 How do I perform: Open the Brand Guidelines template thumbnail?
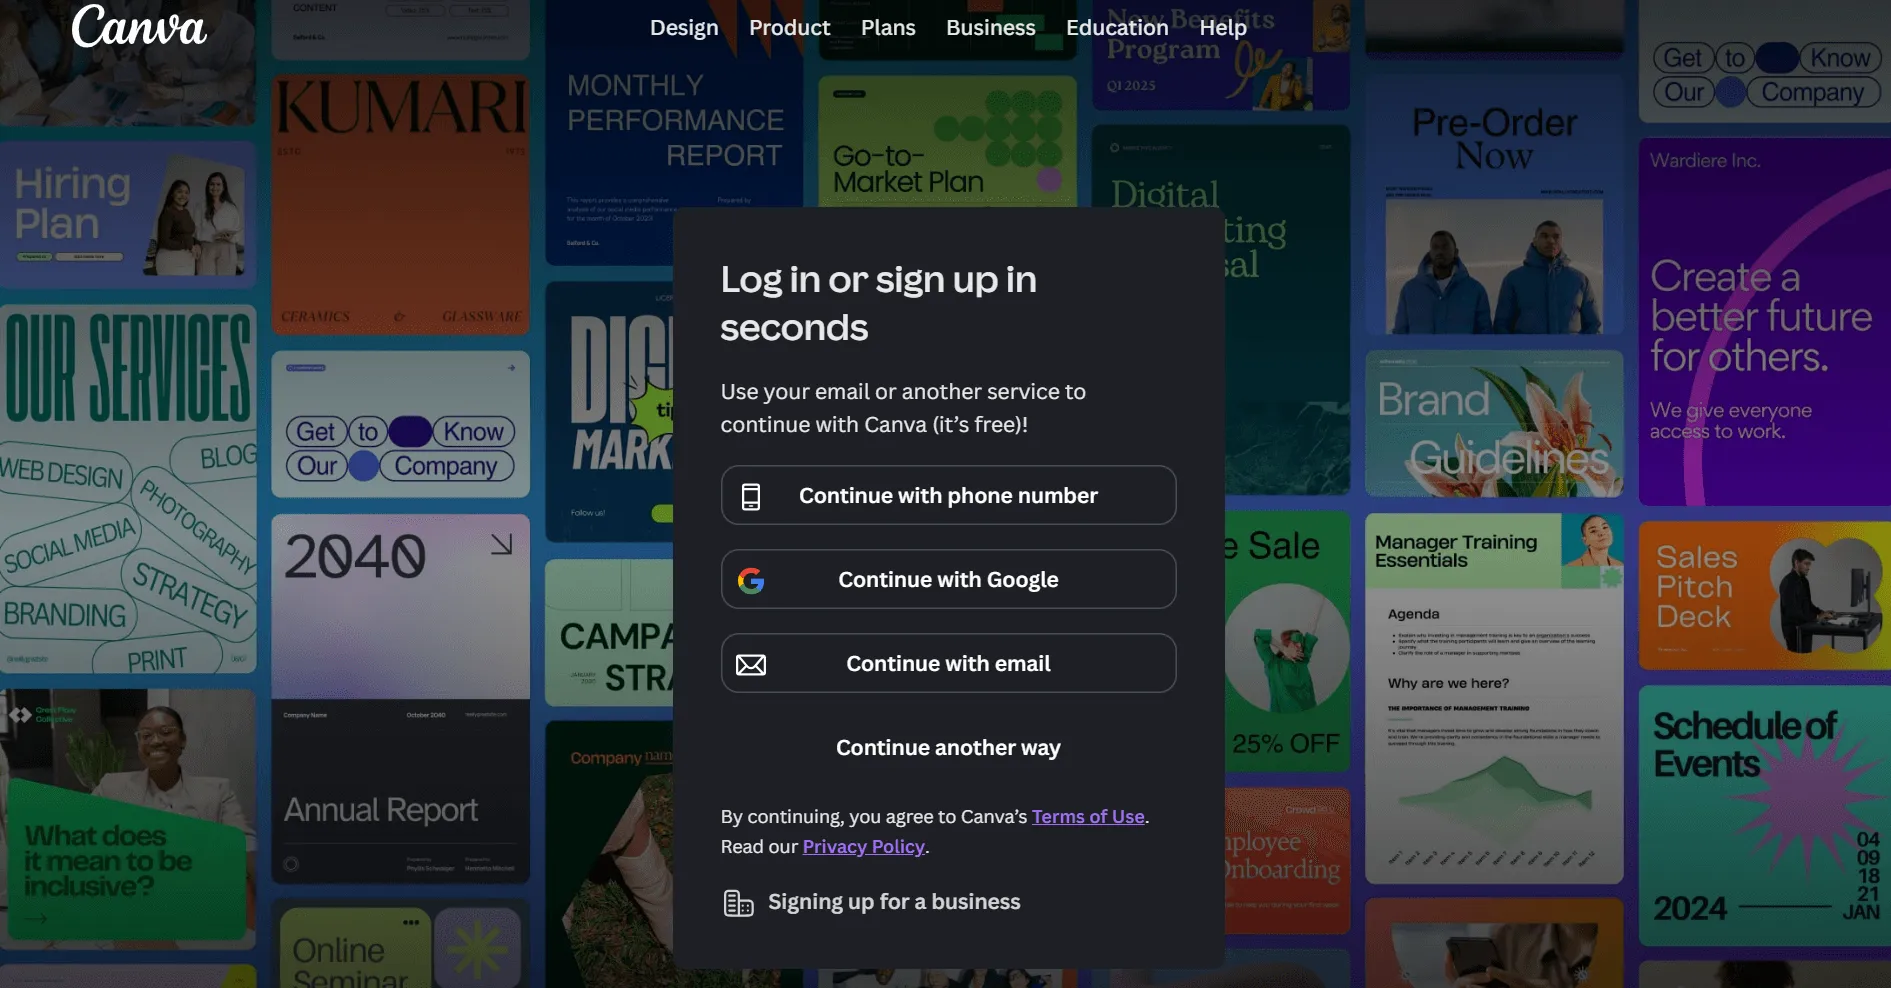click(1494, 423)
